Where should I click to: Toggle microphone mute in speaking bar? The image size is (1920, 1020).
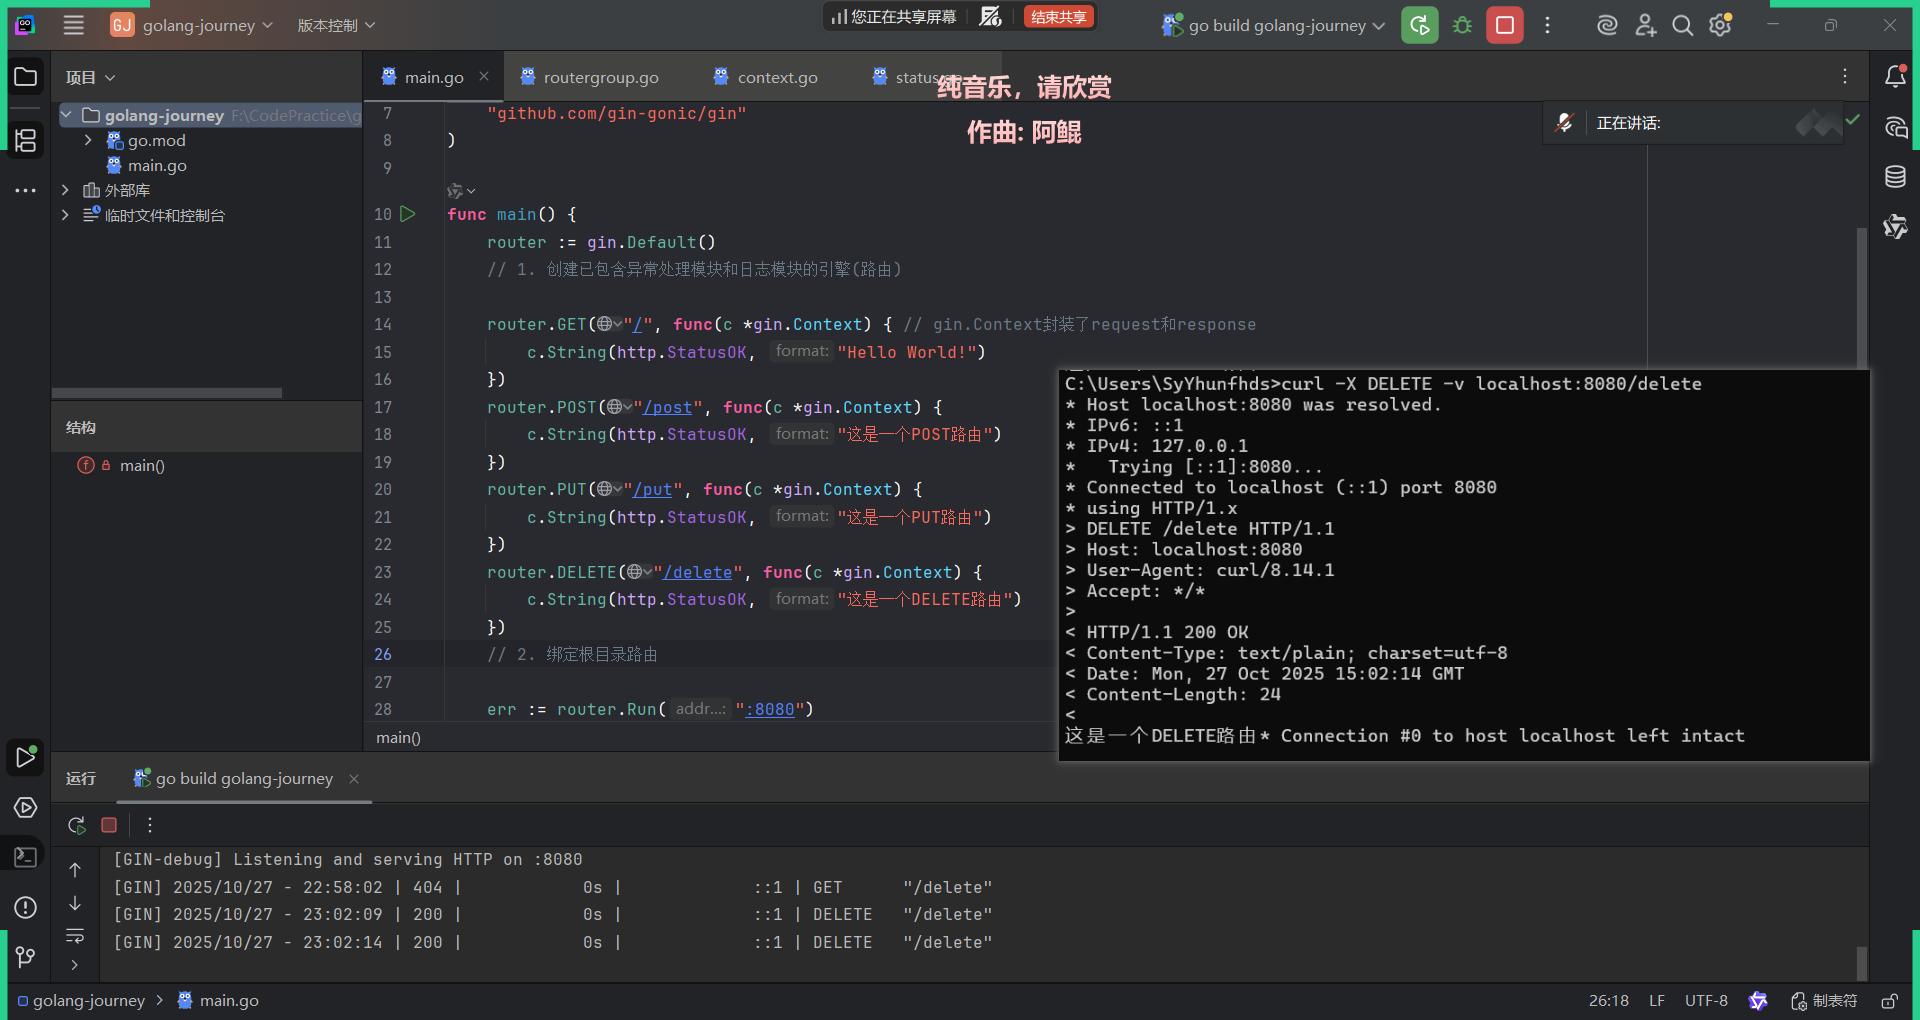point(1564,123)
